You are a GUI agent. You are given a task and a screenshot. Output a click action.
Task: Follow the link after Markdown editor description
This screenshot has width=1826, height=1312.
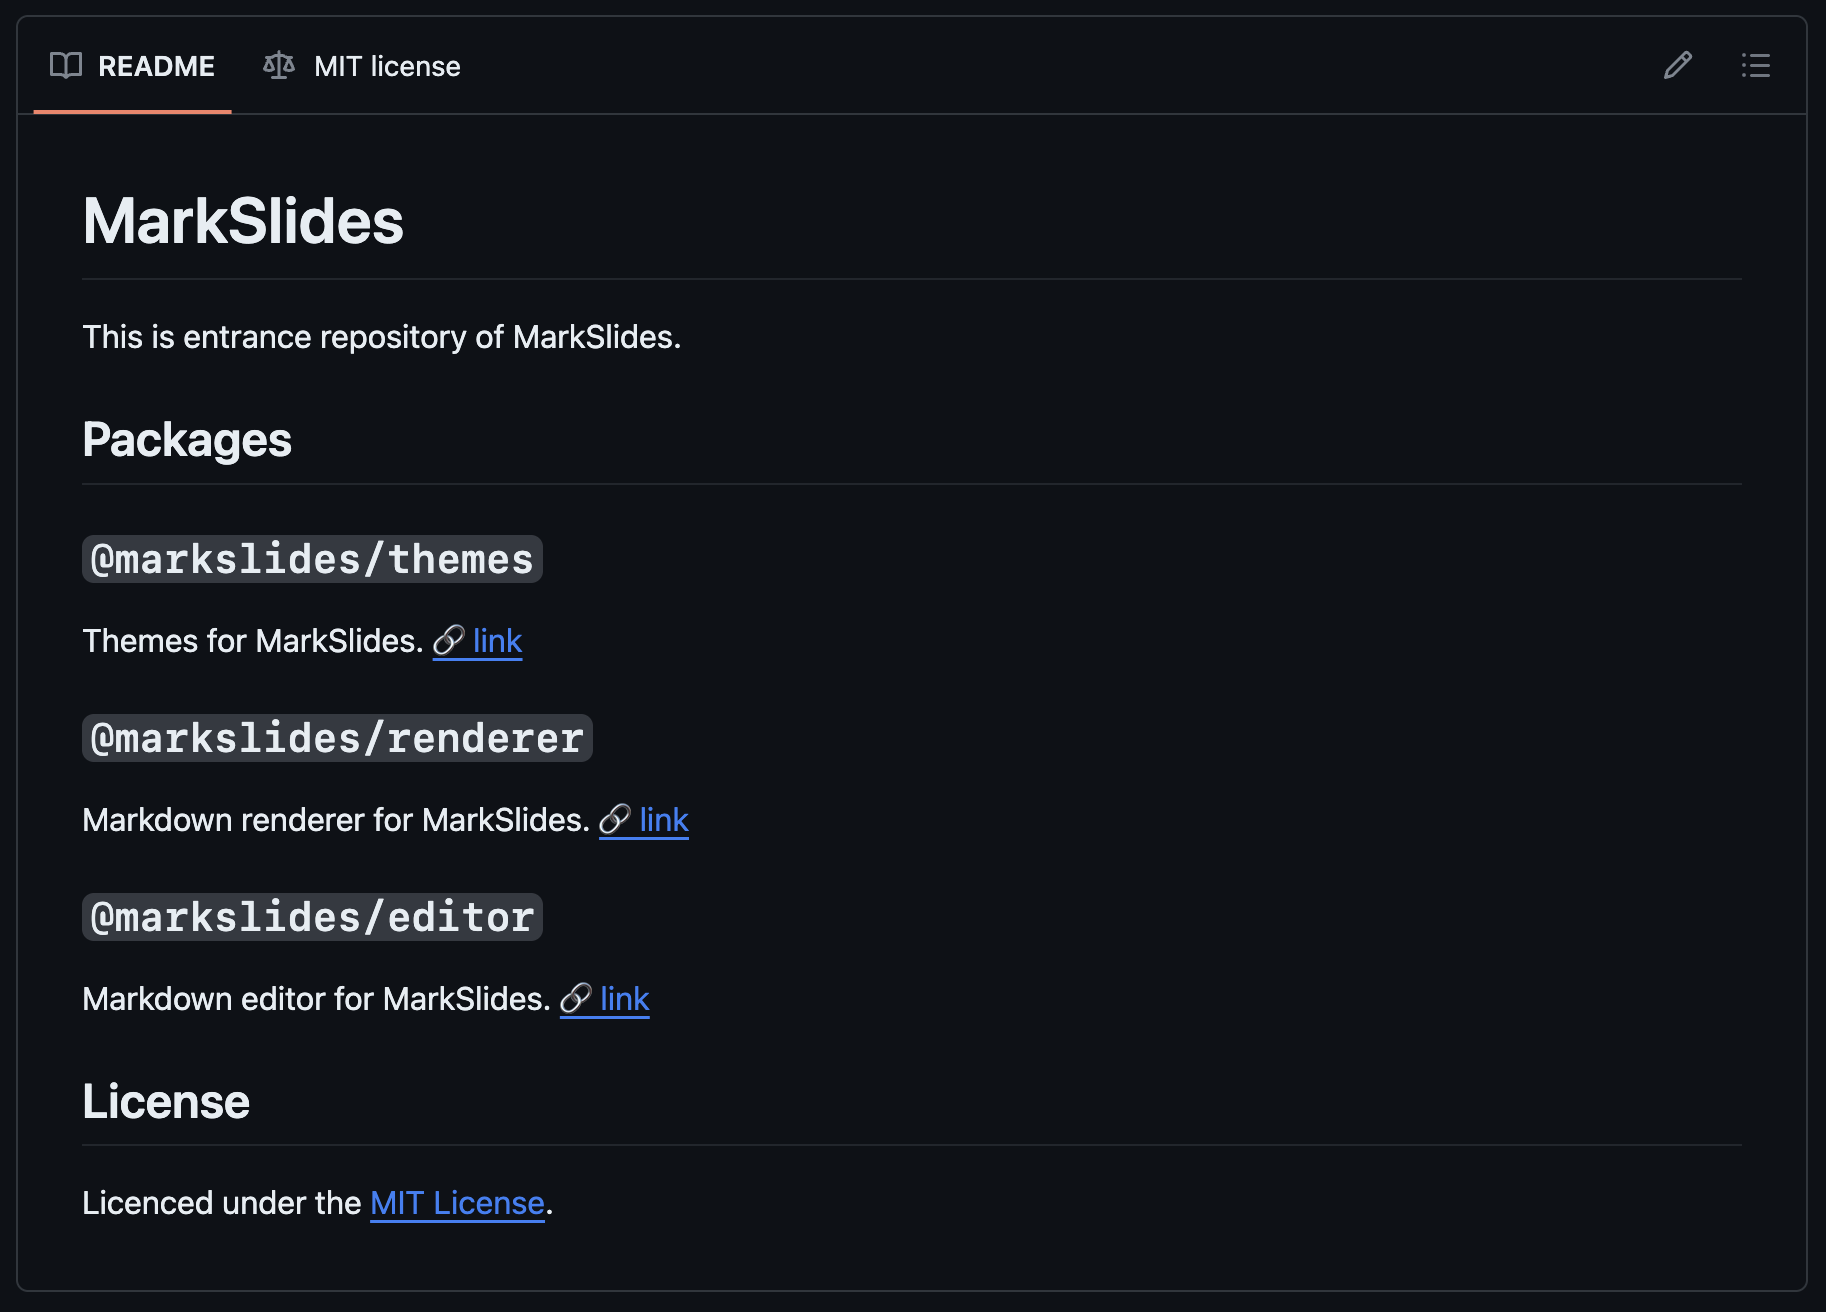coord(623,999)
